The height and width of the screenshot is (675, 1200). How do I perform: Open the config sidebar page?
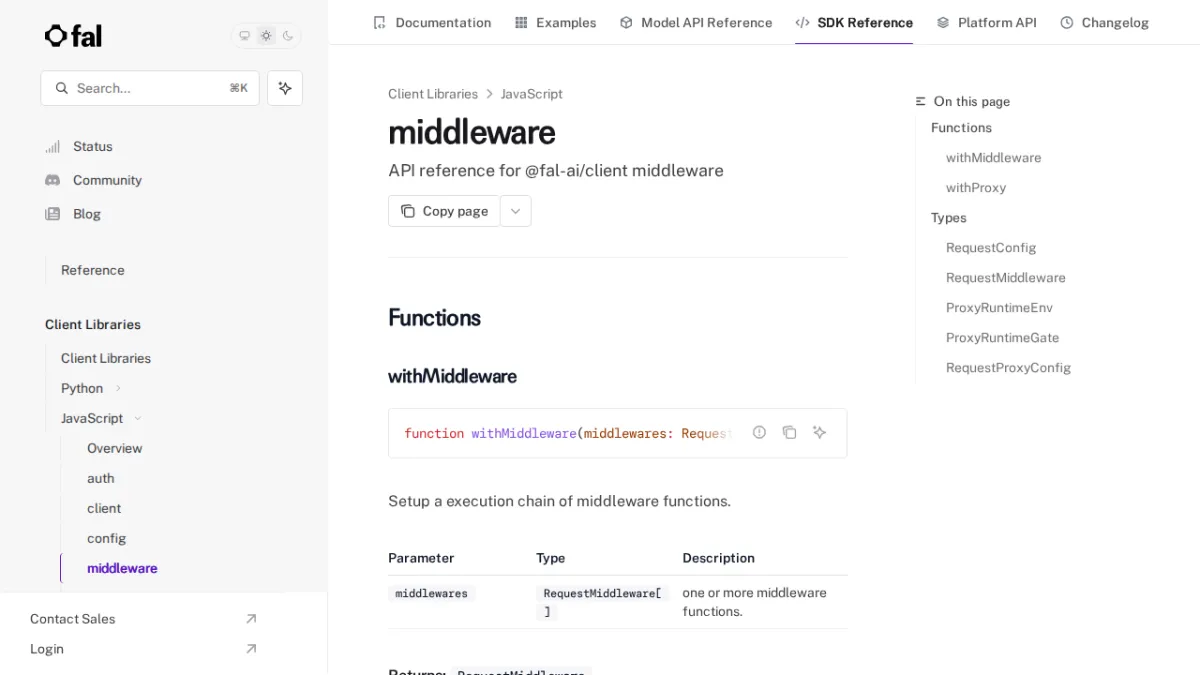(107, 538)
